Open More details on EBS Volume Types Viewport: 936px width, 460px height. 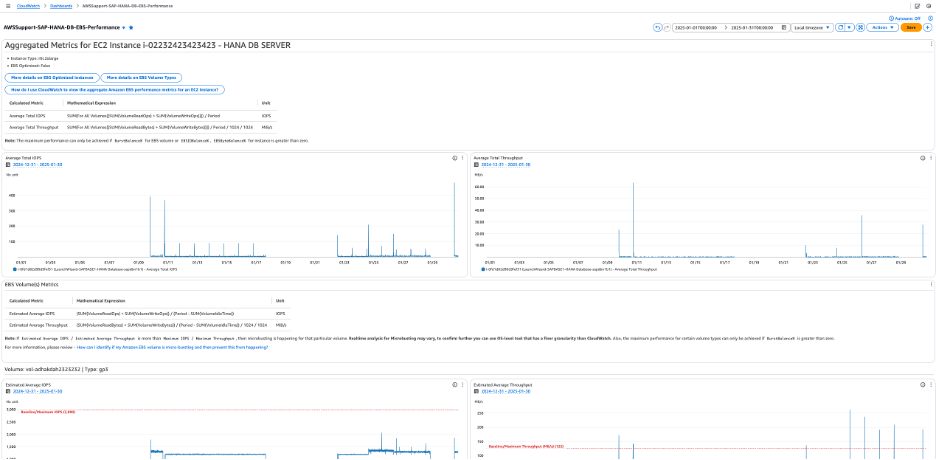tap(141, 78)
